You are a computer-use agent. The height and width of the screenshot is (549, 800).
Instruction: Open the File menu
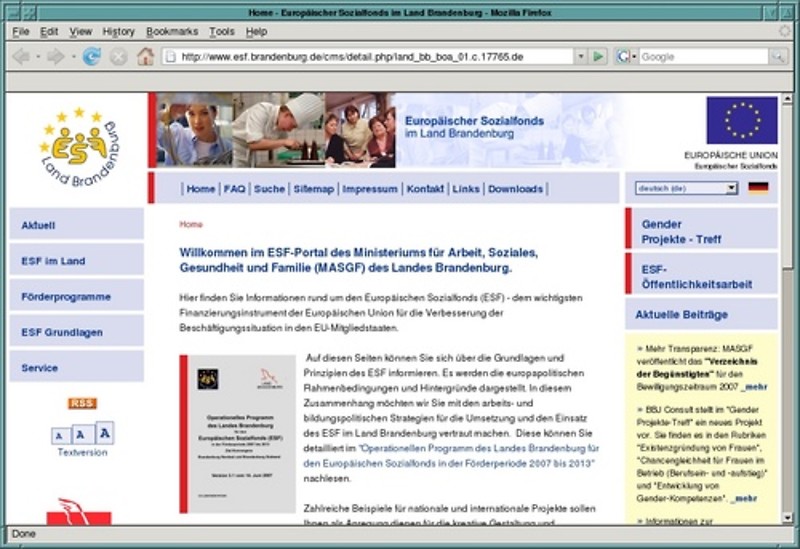(x=20, y=32)
